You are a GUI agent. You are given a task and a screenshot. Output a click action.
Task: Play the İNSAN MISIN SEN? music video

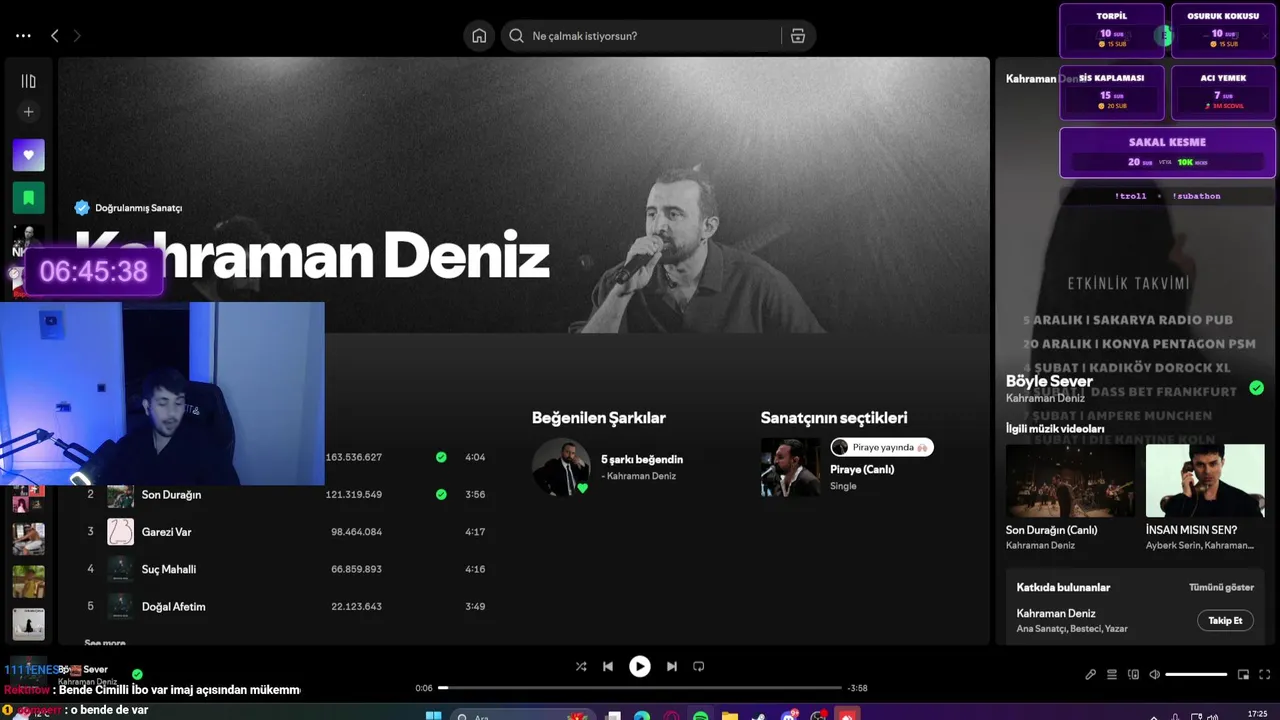(x=1205, y=481)
